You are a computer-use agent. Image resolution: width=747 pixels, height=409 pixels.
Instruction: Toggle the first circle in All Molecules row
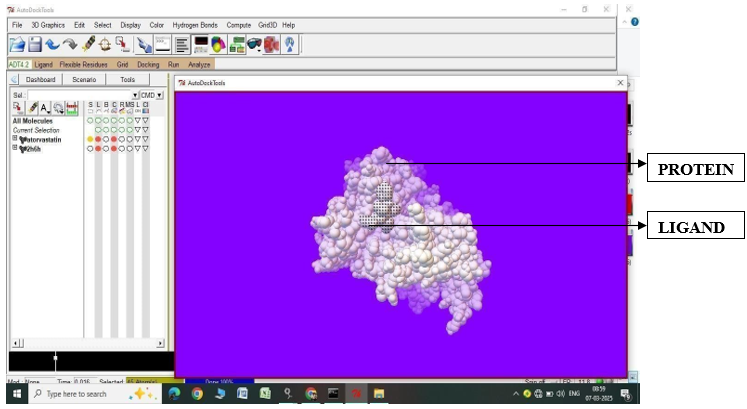coord(90,121)
